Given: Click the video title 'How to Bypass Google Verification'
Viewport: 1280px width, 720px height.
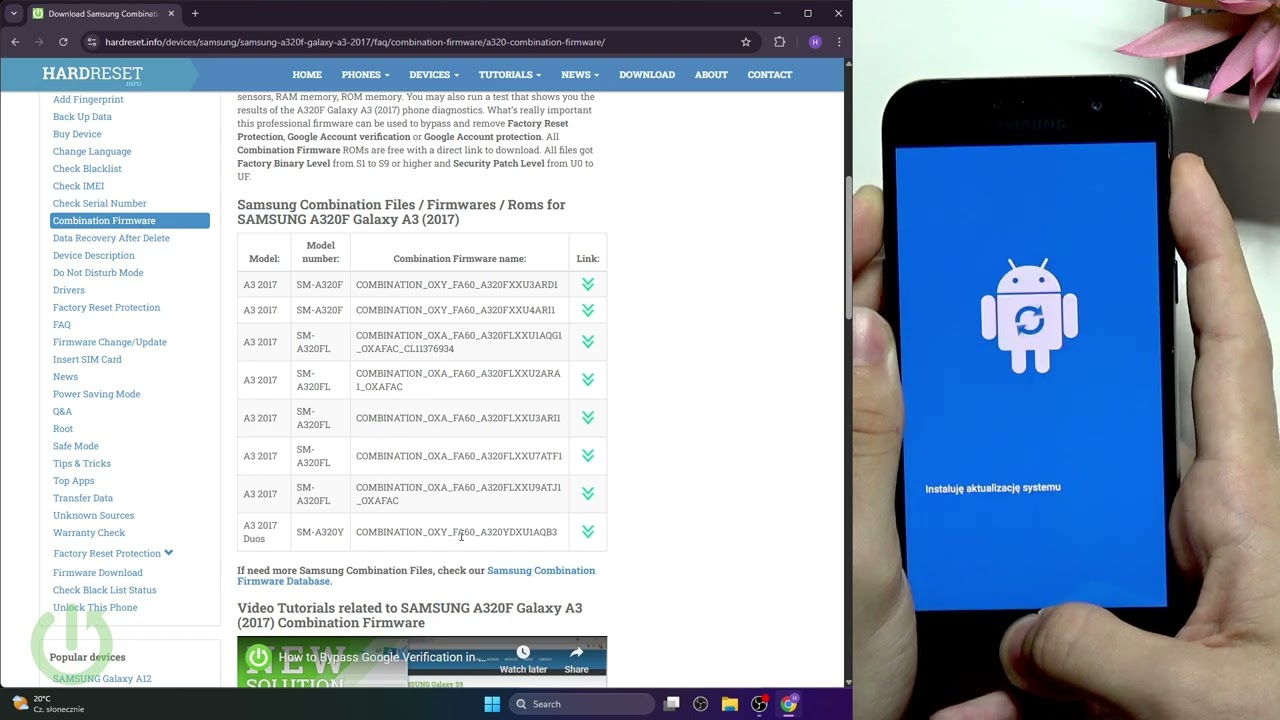Looking at the screenshot, I should pos(382,657).
